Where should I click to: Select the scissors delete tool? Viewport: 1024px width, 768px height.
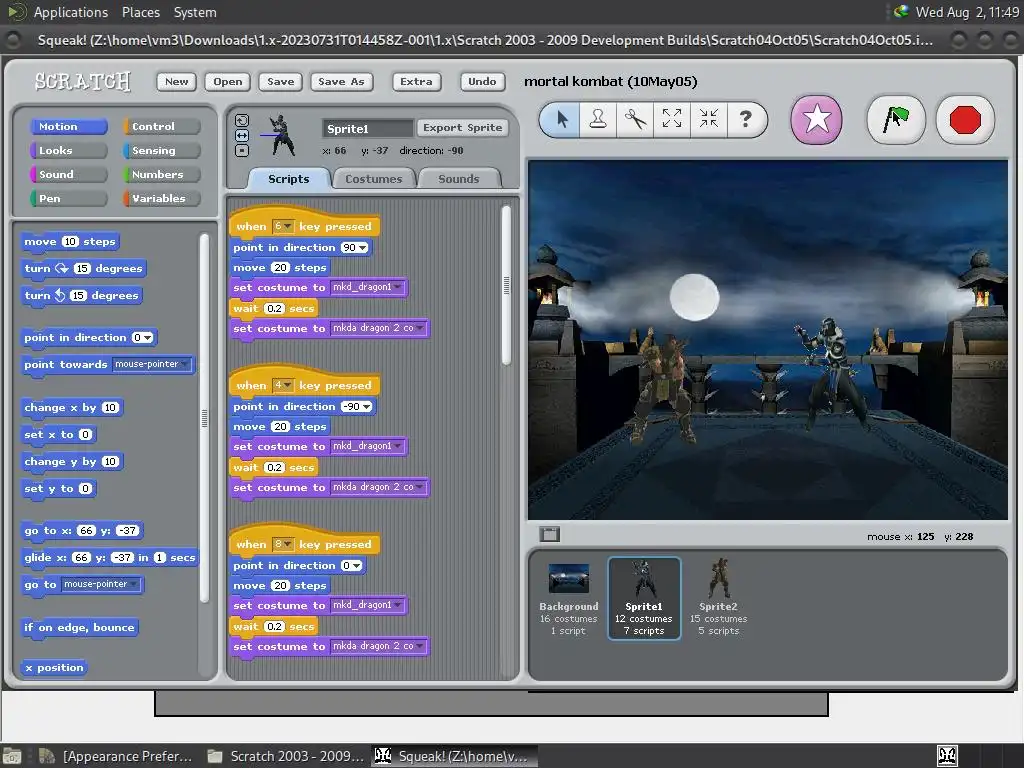[635, 120]
